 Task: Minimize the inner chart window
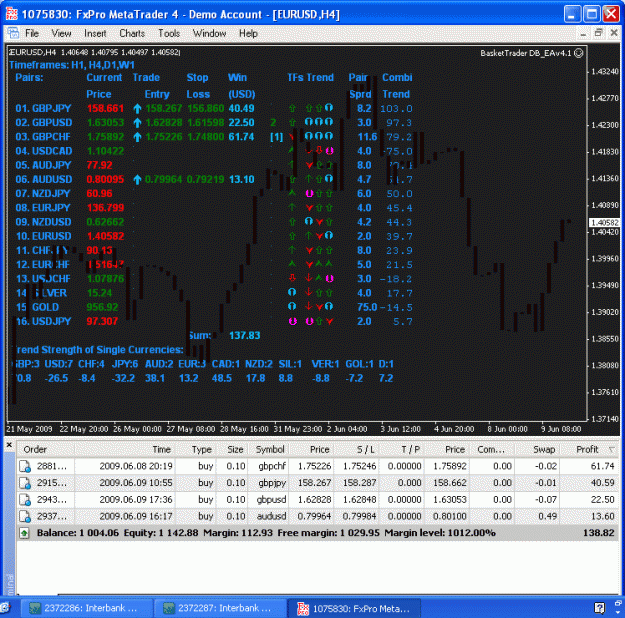pos(583,33)
